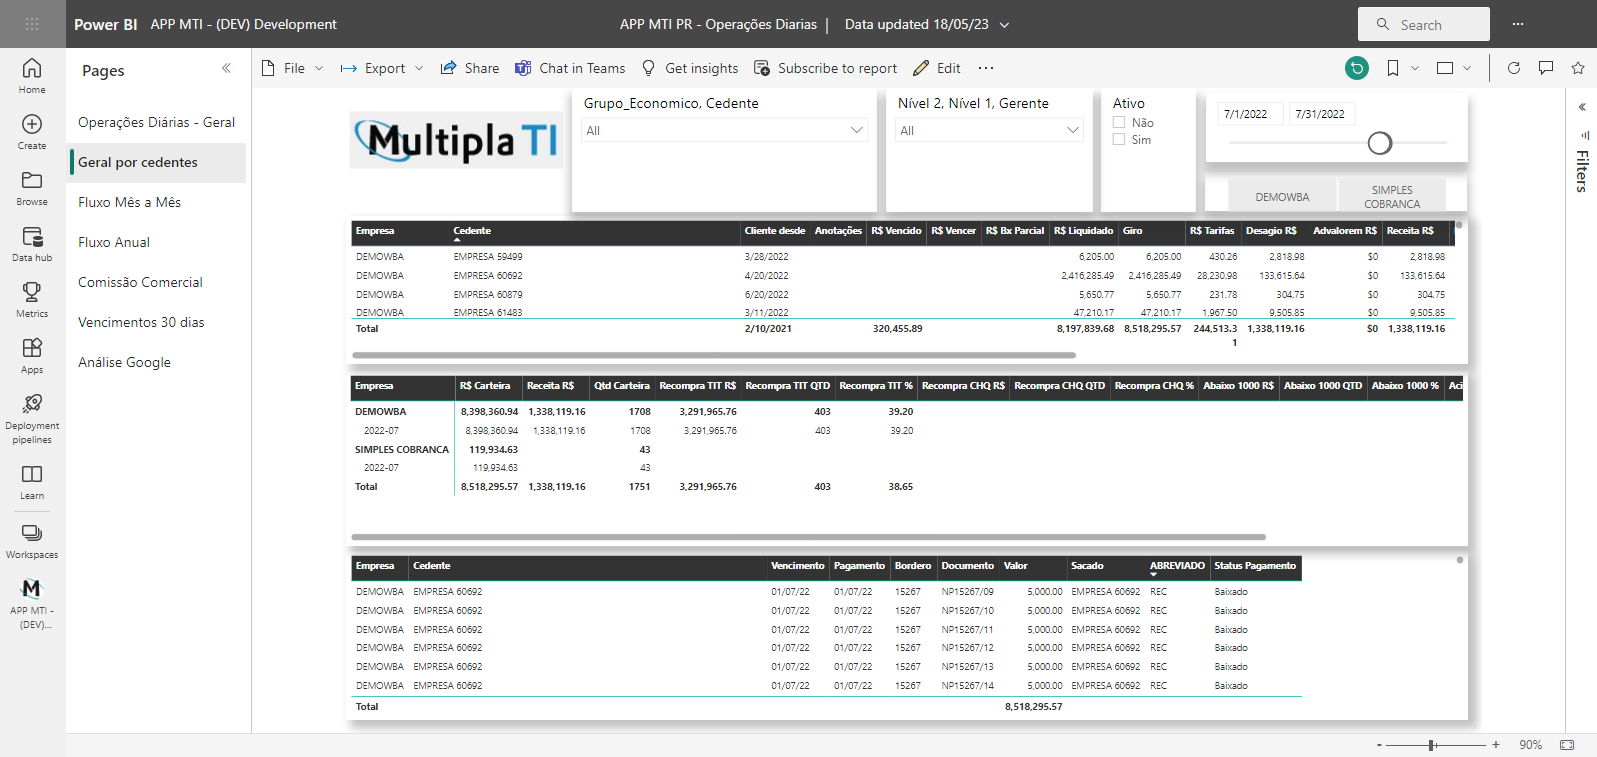Open the view options dropdown arrow
This screenshot has height=757, width=1597.
[x=1467, y=68]
